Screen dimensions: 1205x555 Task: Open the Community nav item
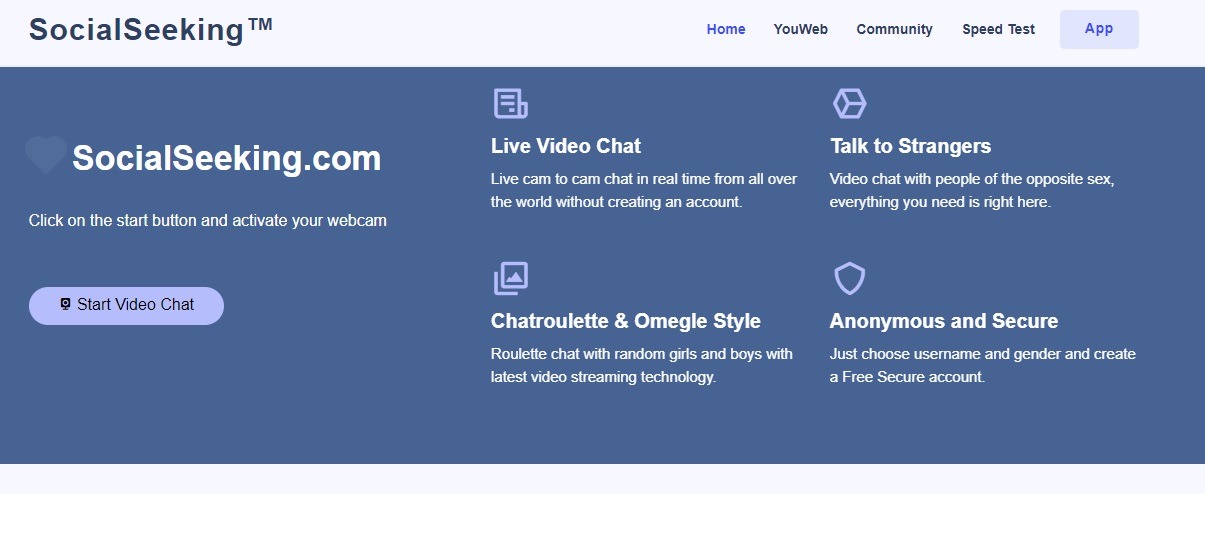tap(894, 29)
